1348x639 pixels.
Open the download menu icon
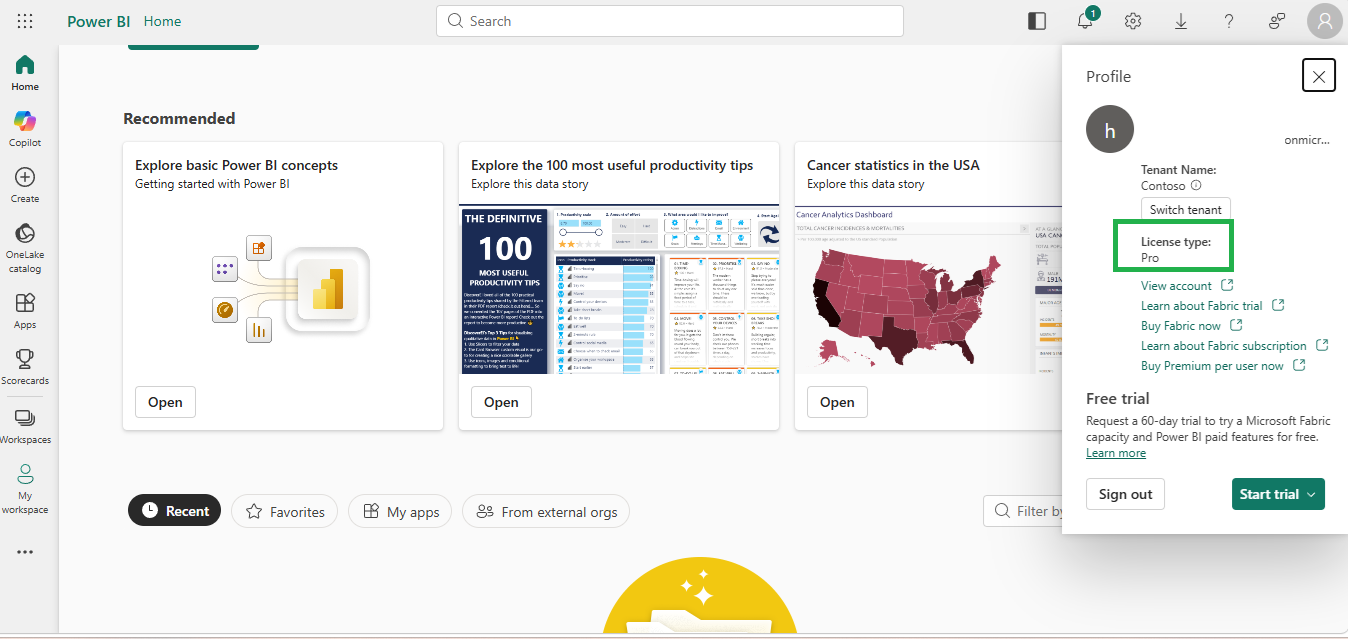[1181, 21]
